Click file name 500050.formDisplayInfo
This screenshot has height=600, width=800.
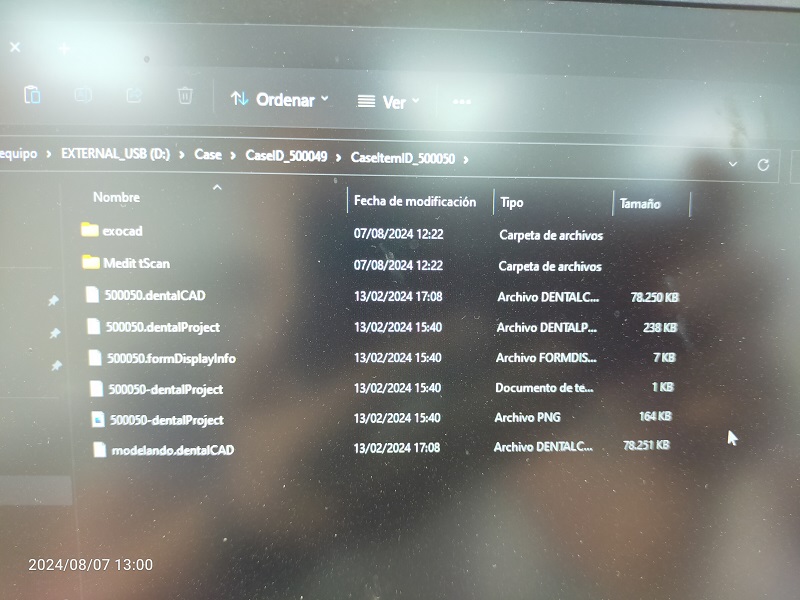coord(171,359)
